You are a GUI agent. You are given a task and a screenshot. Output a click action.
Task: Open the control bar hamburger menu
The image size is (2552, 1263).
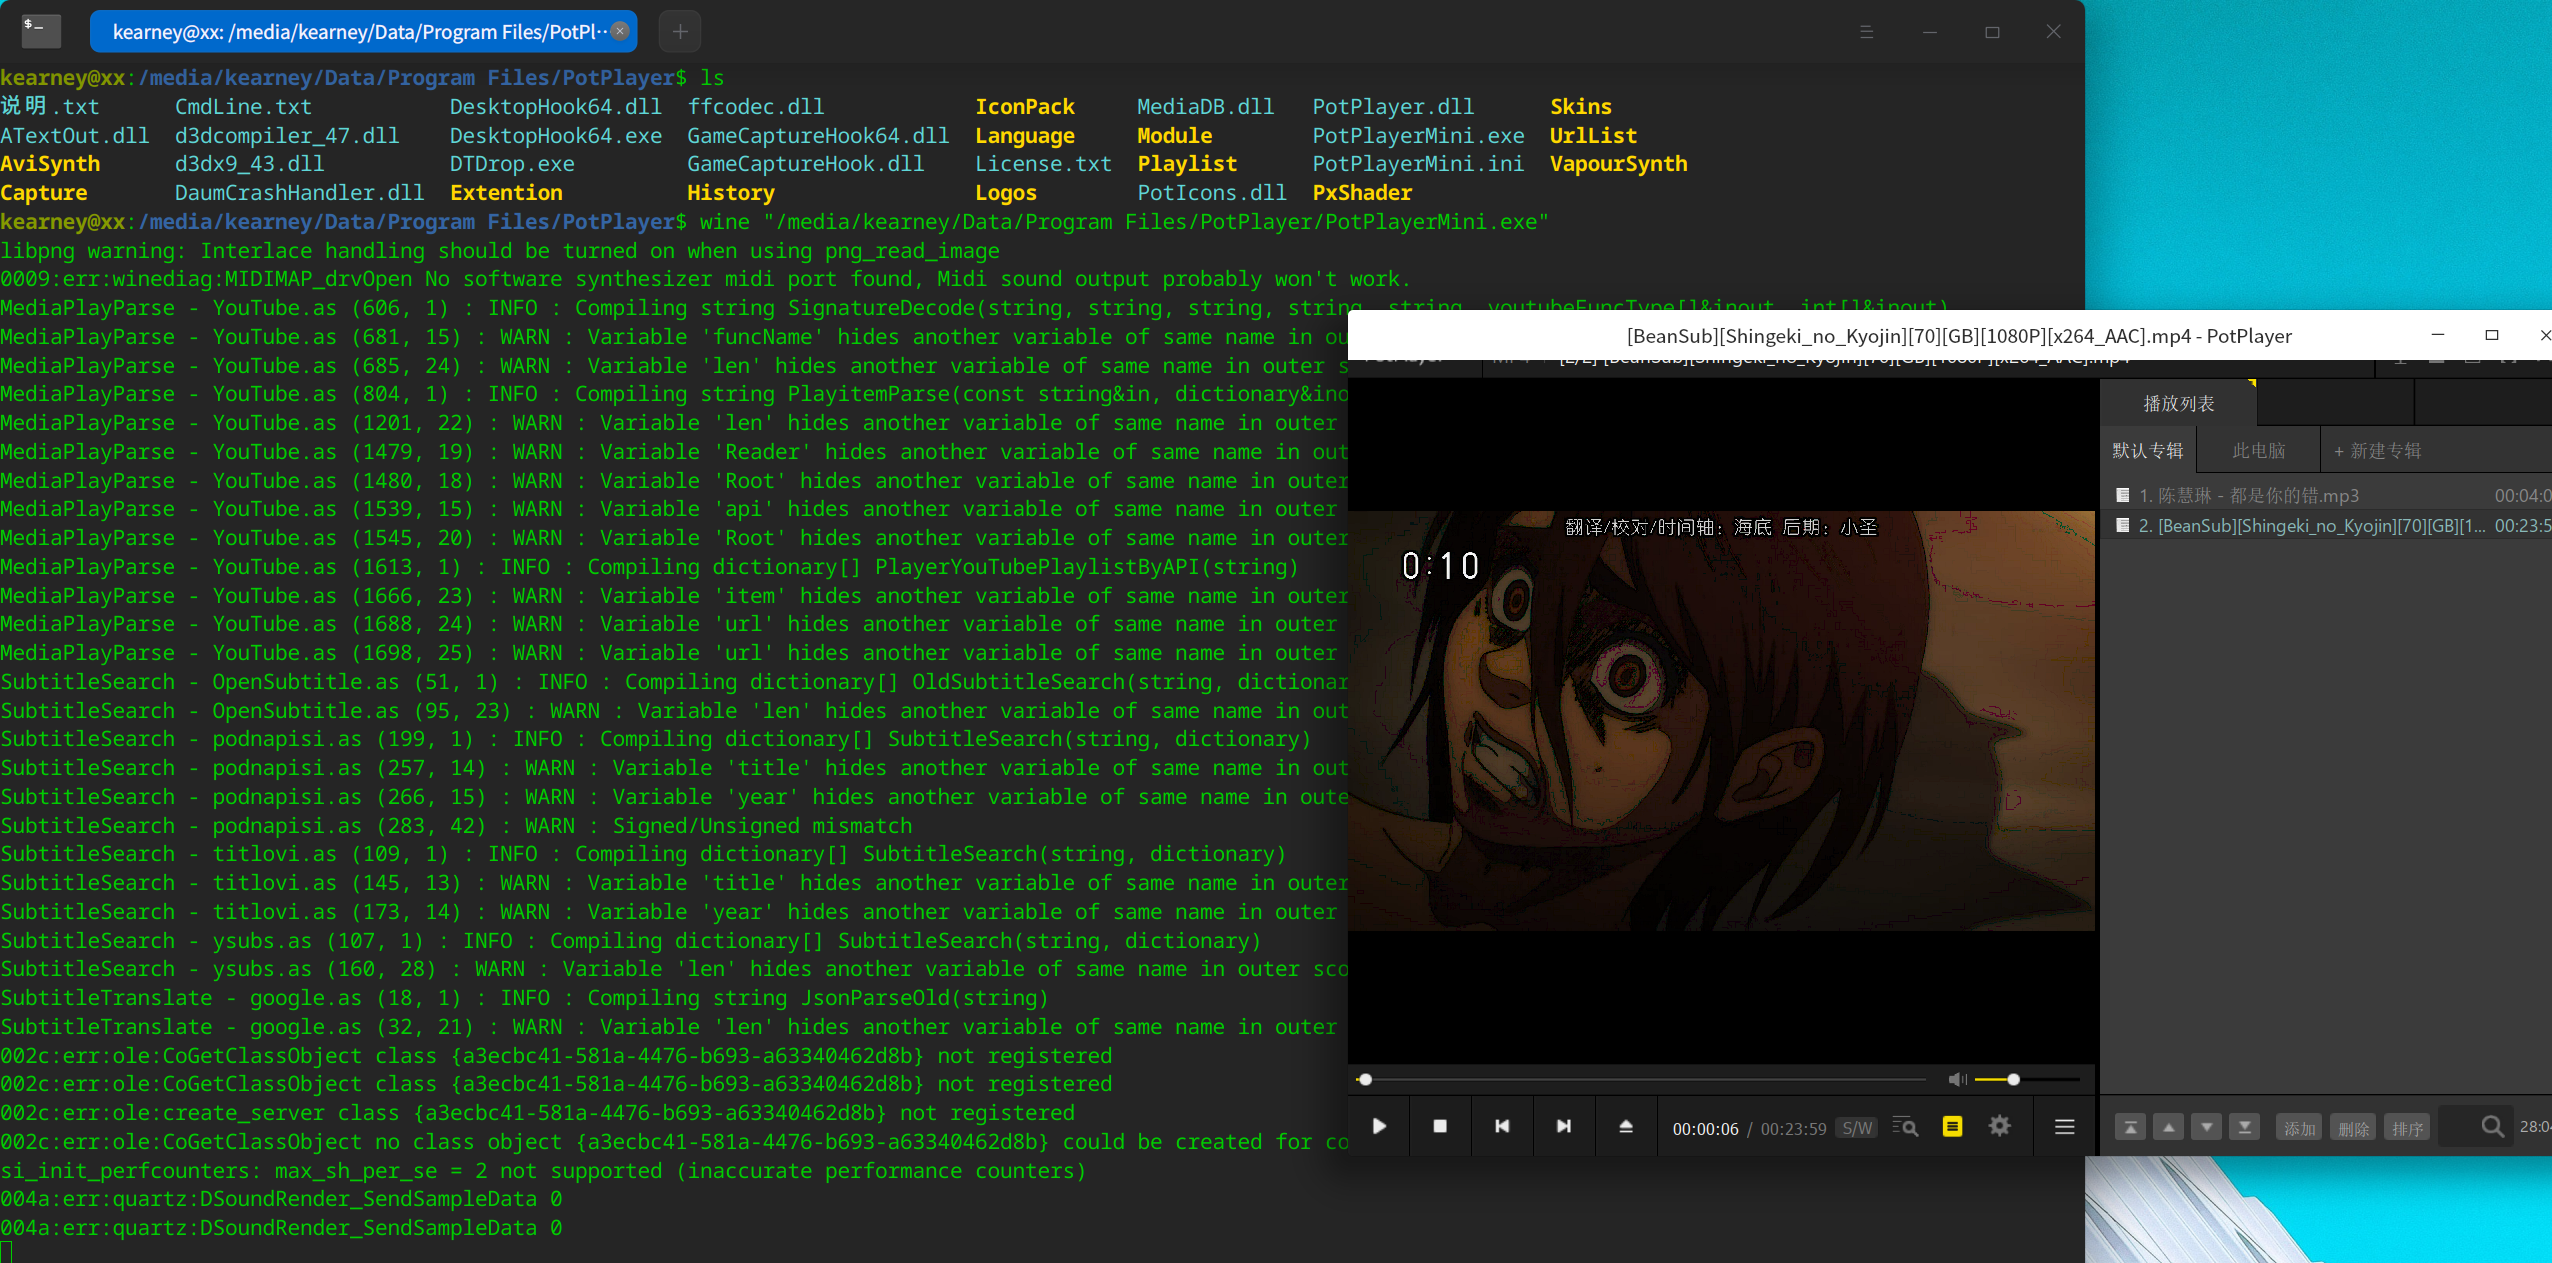point(2064,1127)
